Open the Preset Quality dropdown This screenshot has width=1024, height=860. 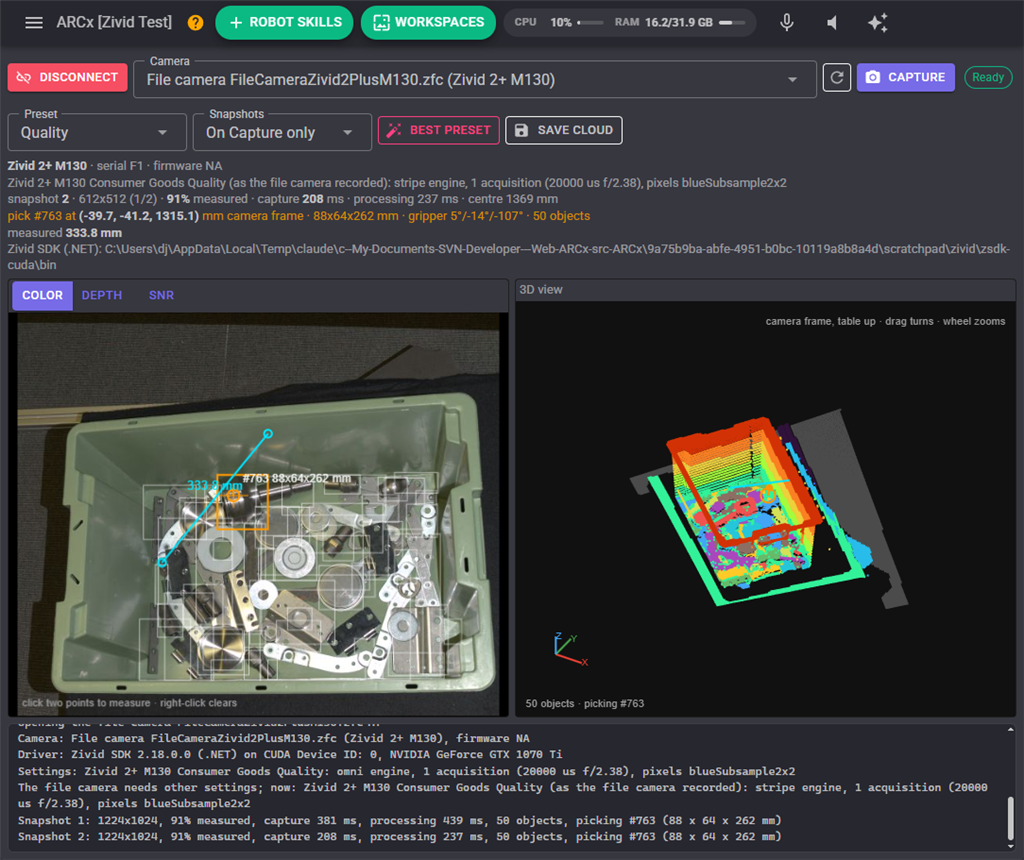(x=97, y=133)
